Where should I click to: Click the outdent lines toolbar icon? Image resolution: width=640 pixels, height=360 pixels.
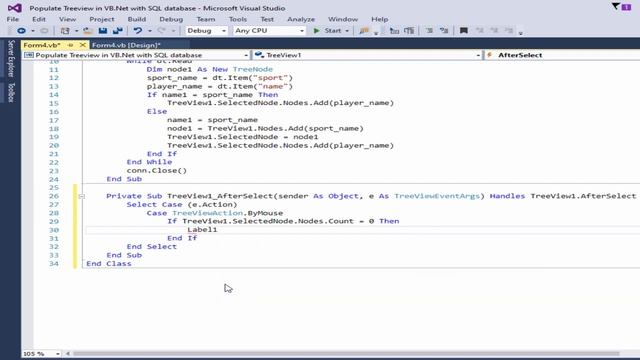click(x=394, y=31)
